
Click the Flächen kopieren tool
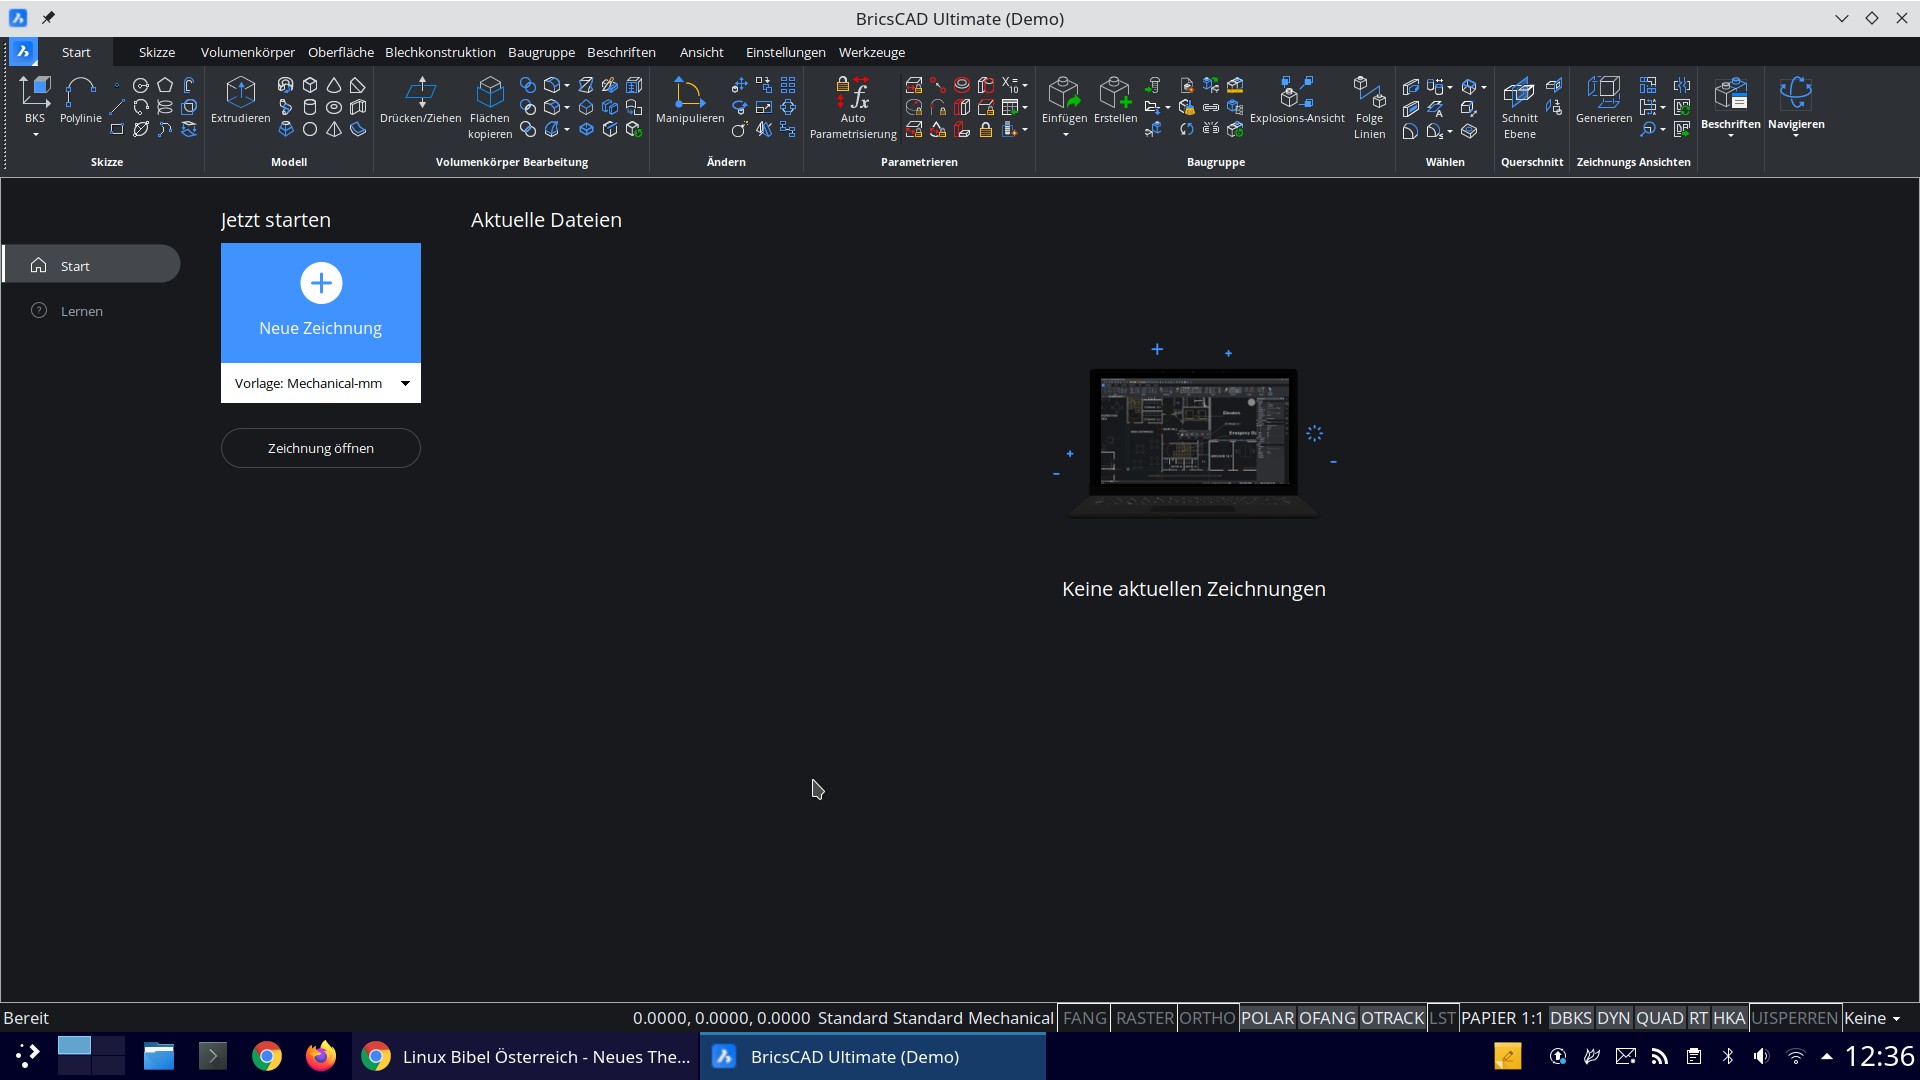click(x=489, y=103)
